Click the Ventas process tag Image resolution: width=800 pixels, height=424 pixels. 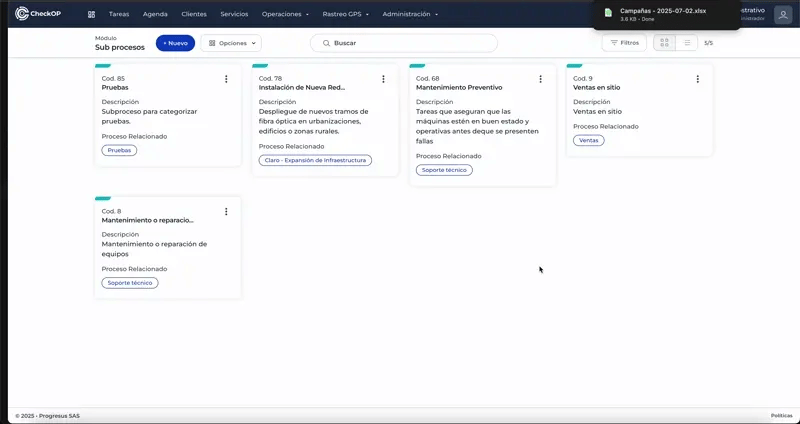[589, 140]
